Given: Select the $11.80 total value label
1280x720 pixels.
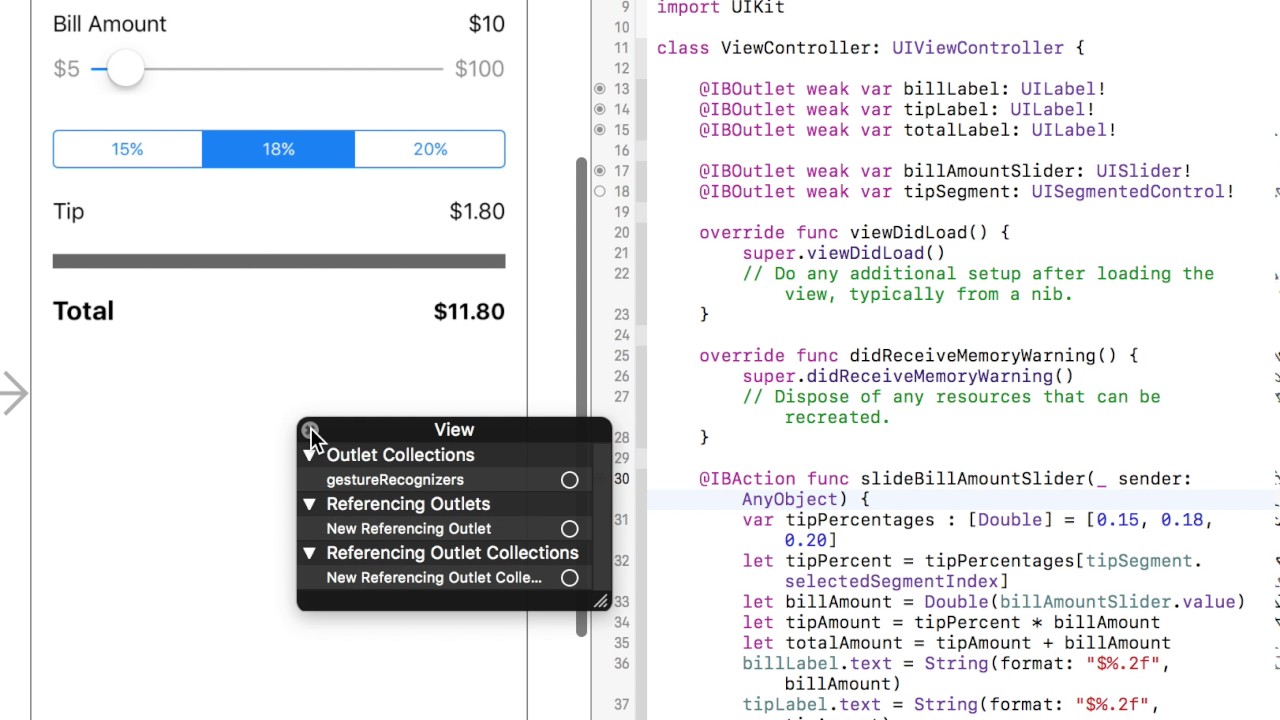Looking at the screenshot, I should (469, 312).
